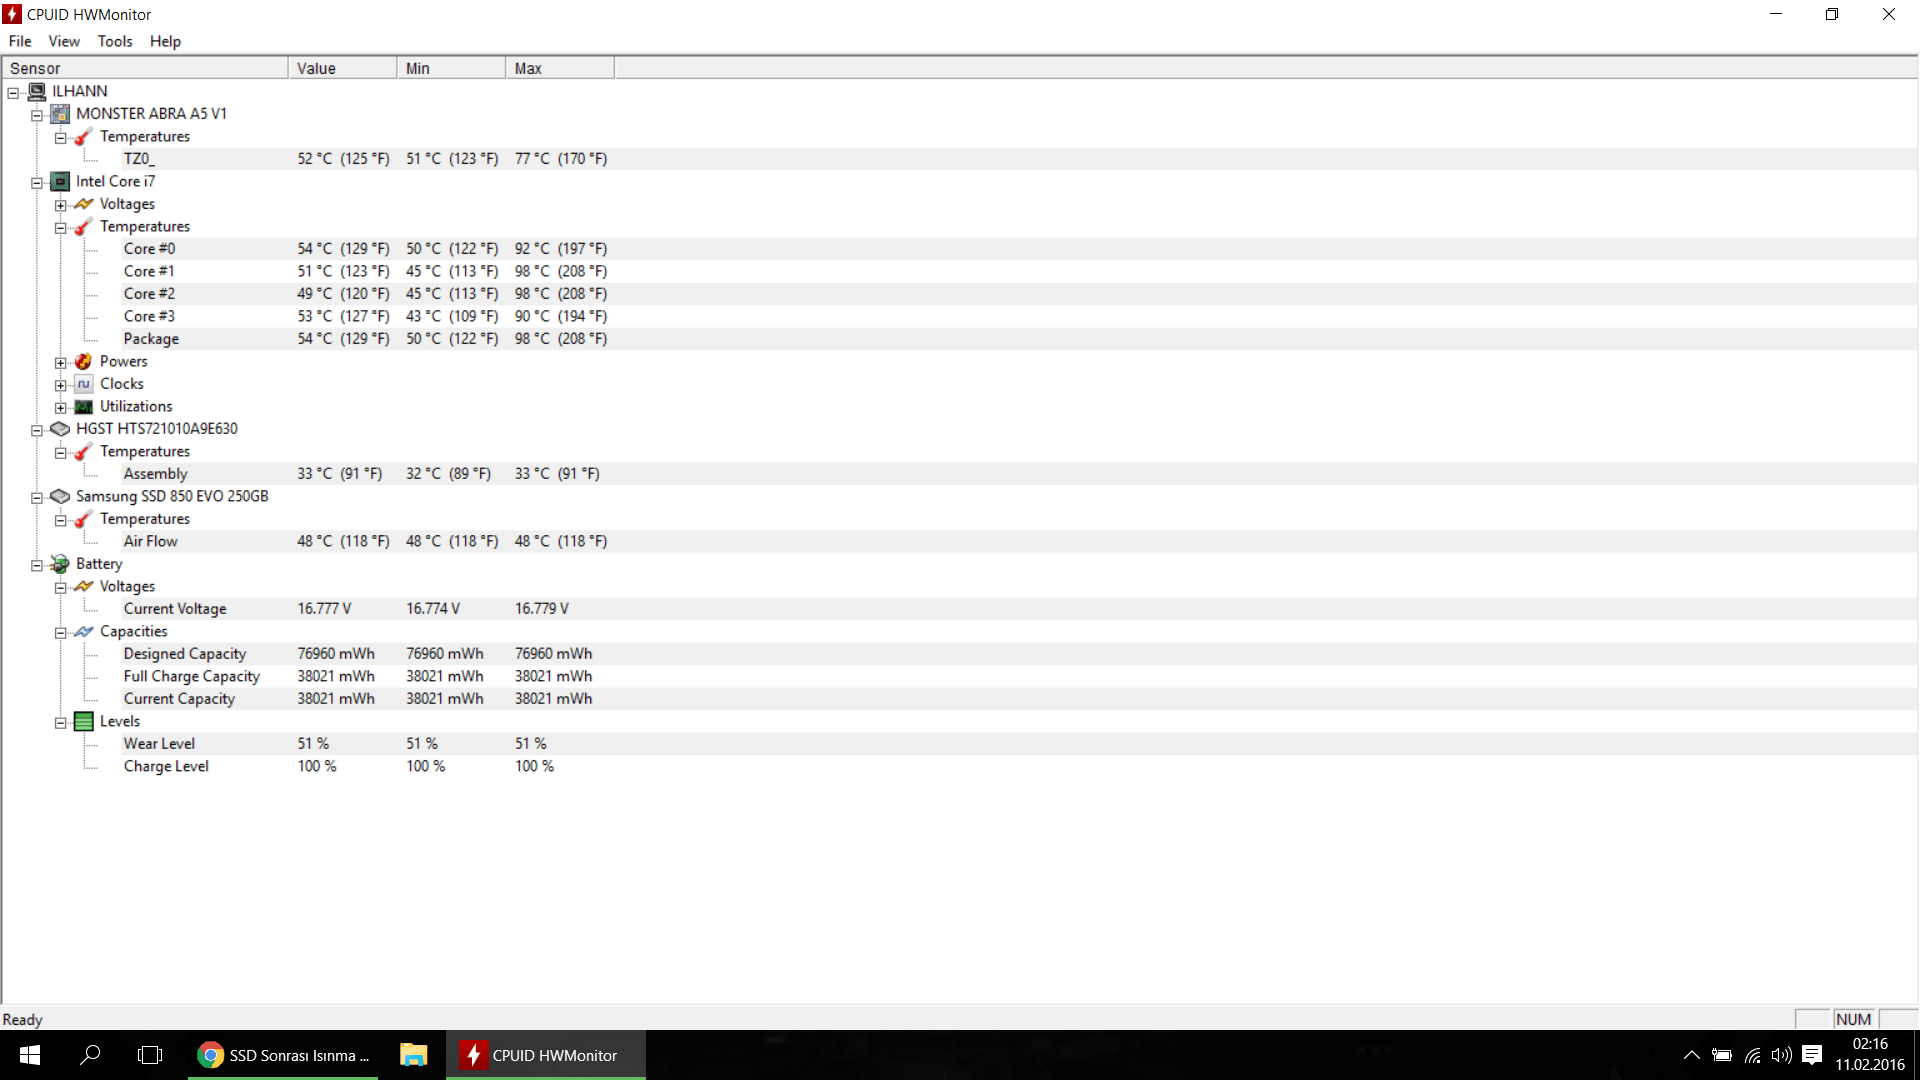Image resolution: width=1920 pixels, height=1080 pixels.
Task: Click the Value column header
Action: pos(342,68)
